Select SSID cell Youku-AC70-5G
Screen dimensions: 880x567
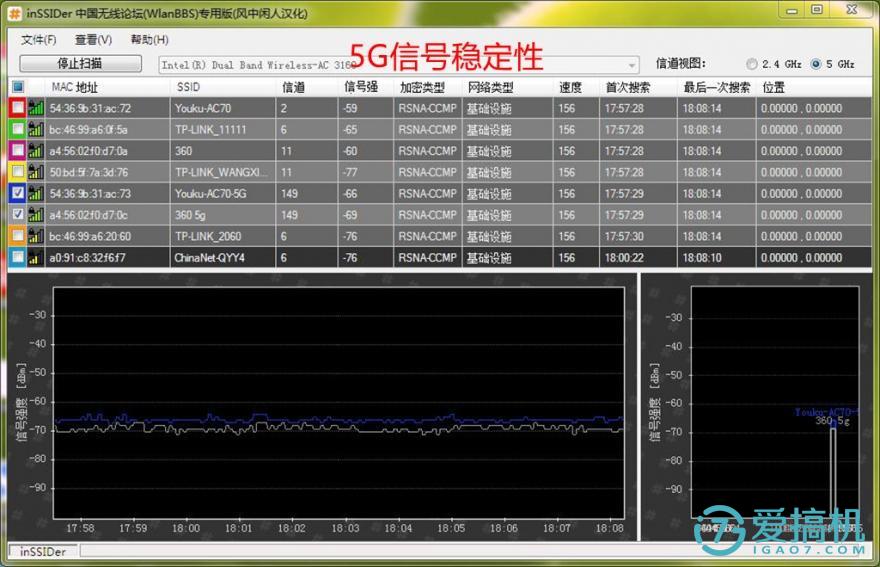[210, 194]
